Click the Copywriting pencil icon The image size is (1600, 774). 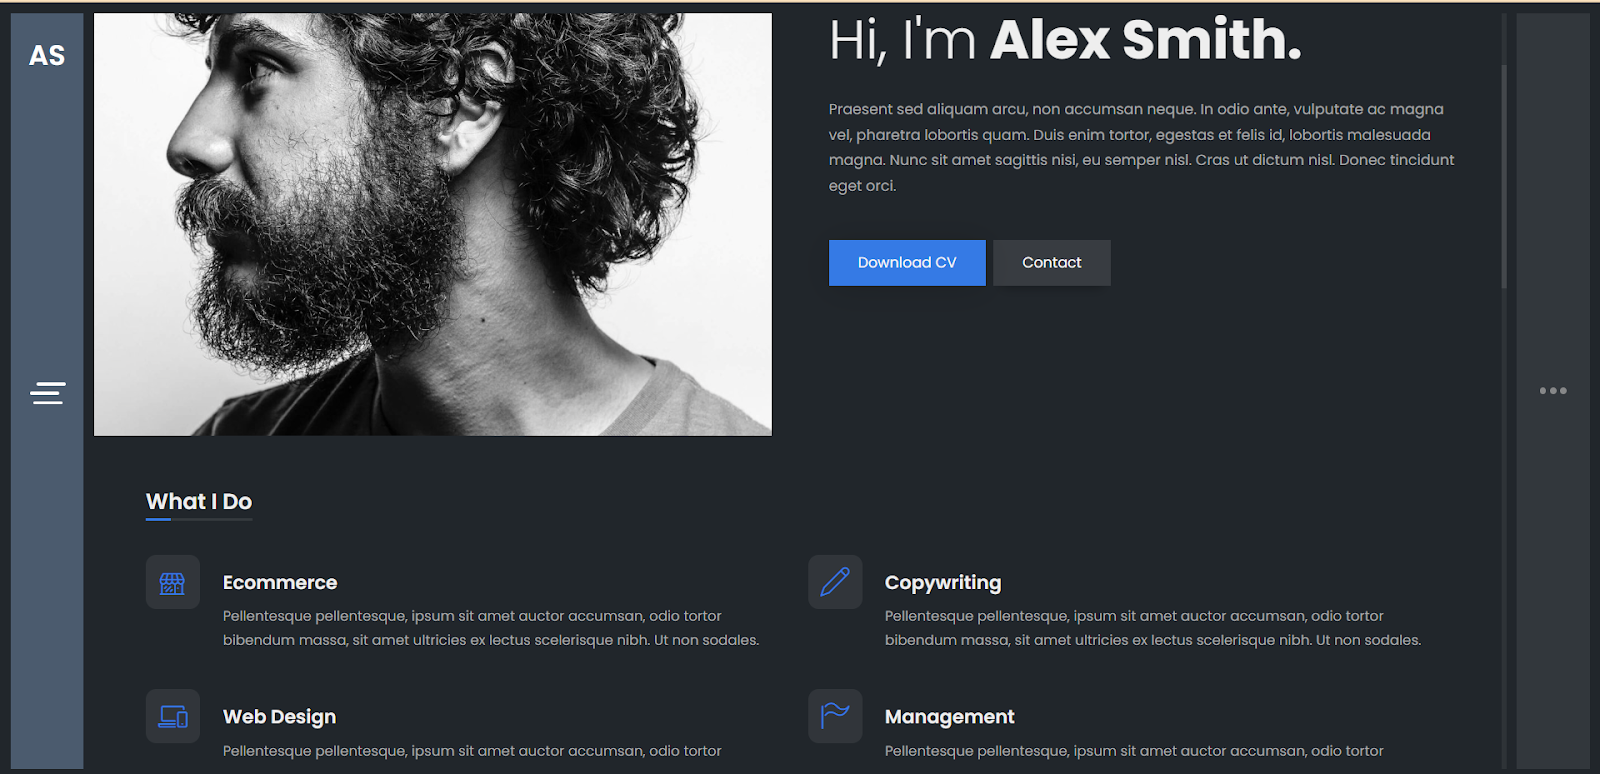[835, 582]
